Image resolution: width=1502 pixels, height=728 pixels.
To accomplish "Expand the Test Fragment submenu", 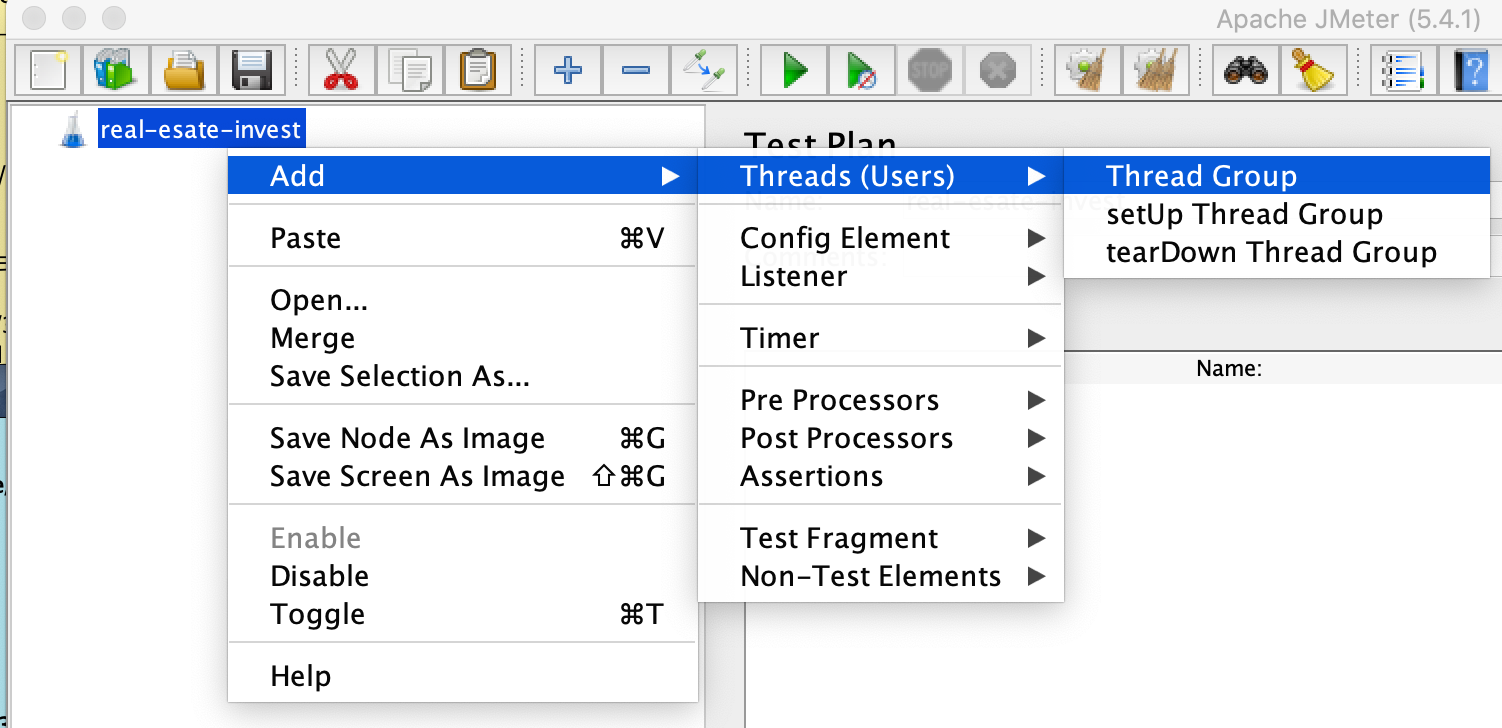I will coord(881,538).
